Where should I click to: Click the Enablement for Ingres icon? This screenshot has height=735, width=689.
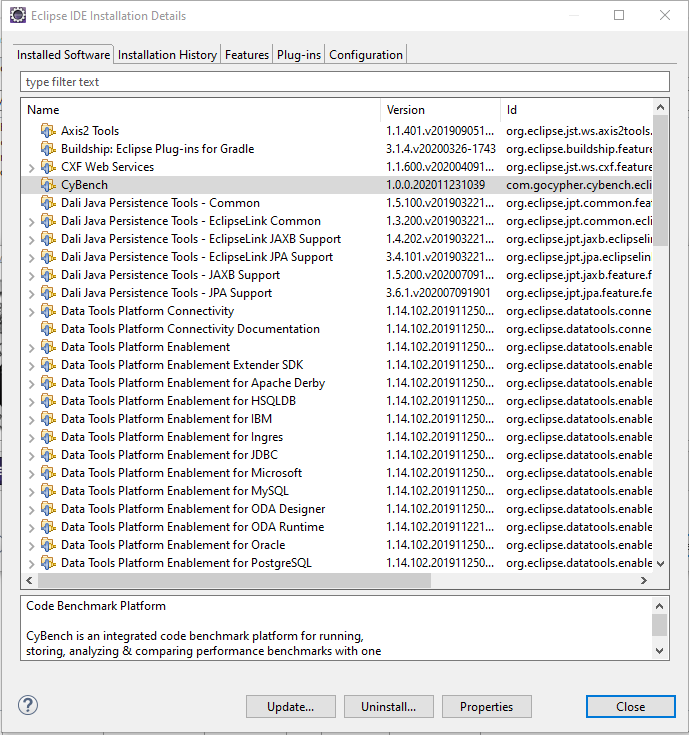(x=48, y=437)
